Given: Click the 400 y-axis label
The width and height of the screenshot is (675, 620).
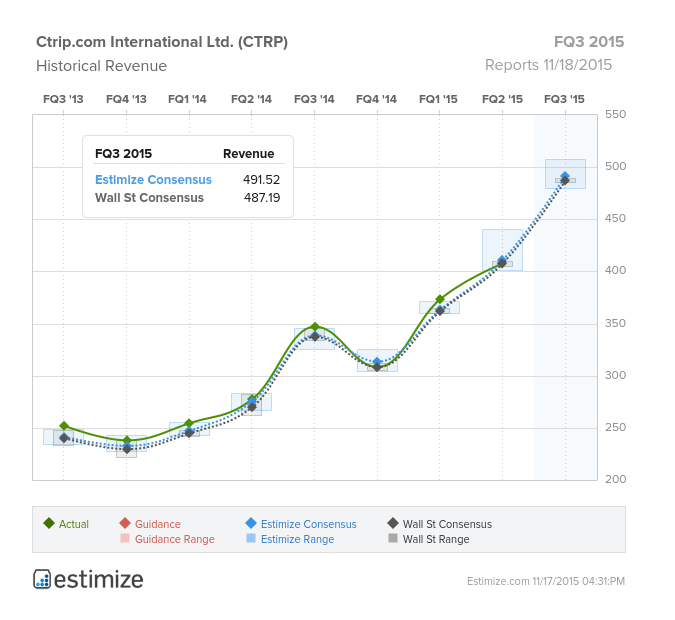Looking at the screenshot, I should click(615, 271).
